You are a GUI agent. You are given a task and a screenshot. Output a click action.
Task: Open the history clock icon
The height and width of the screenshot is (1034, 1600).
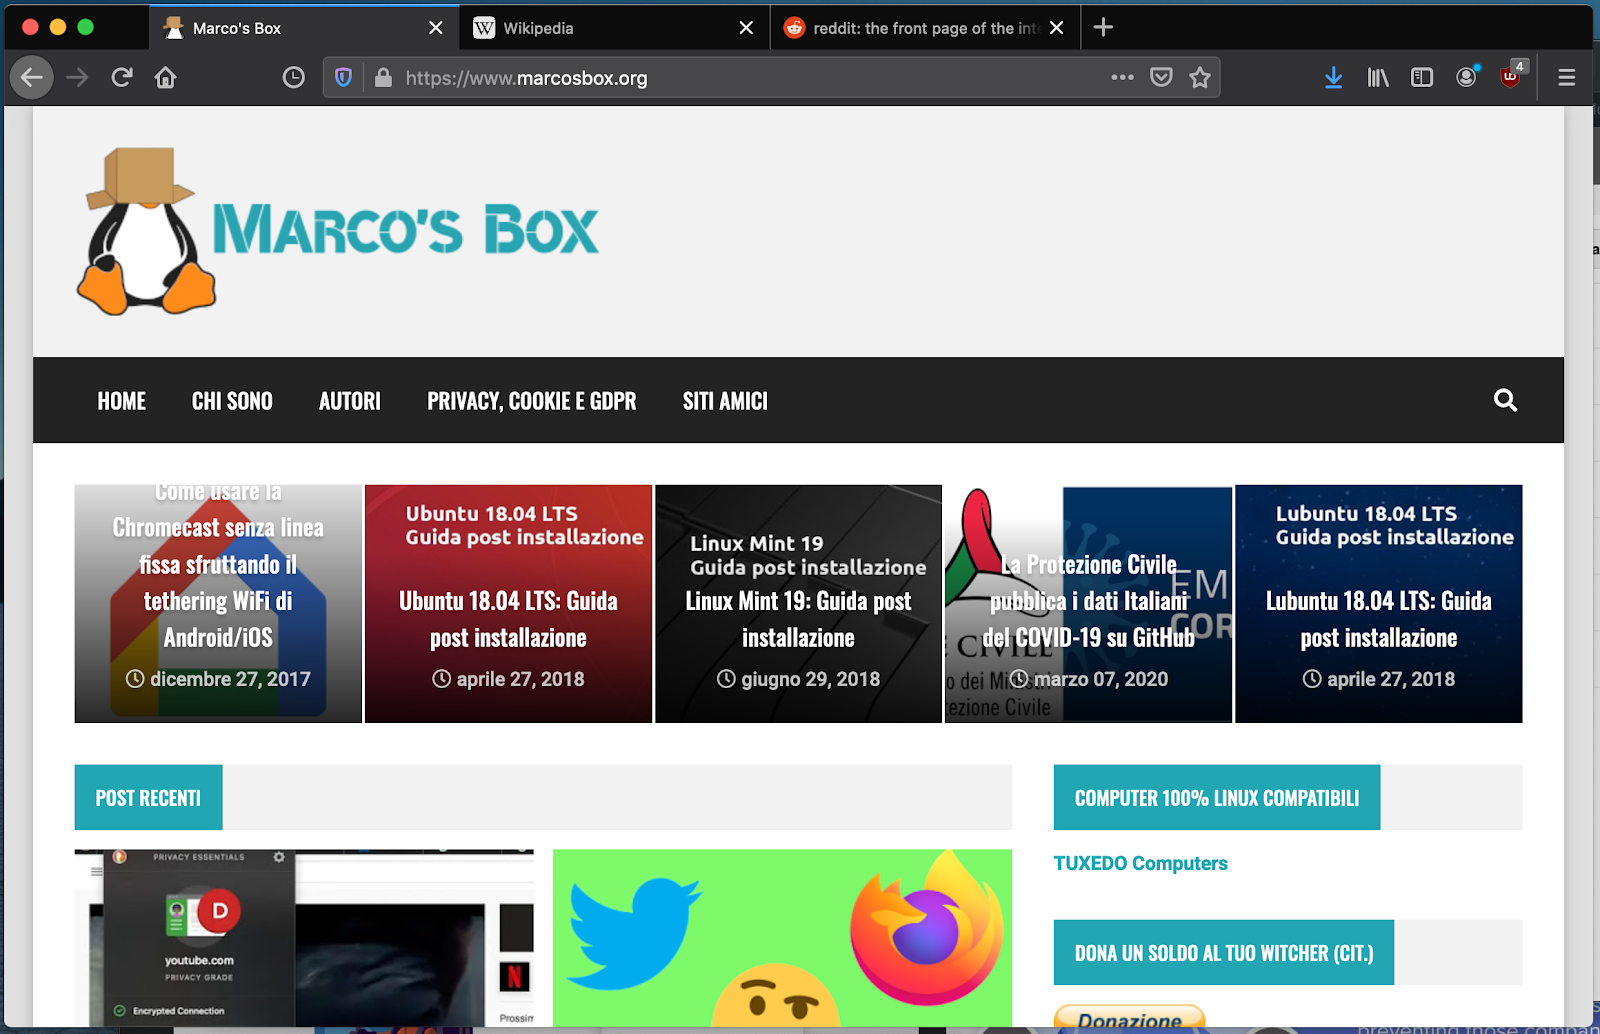[x=293, y=78]
